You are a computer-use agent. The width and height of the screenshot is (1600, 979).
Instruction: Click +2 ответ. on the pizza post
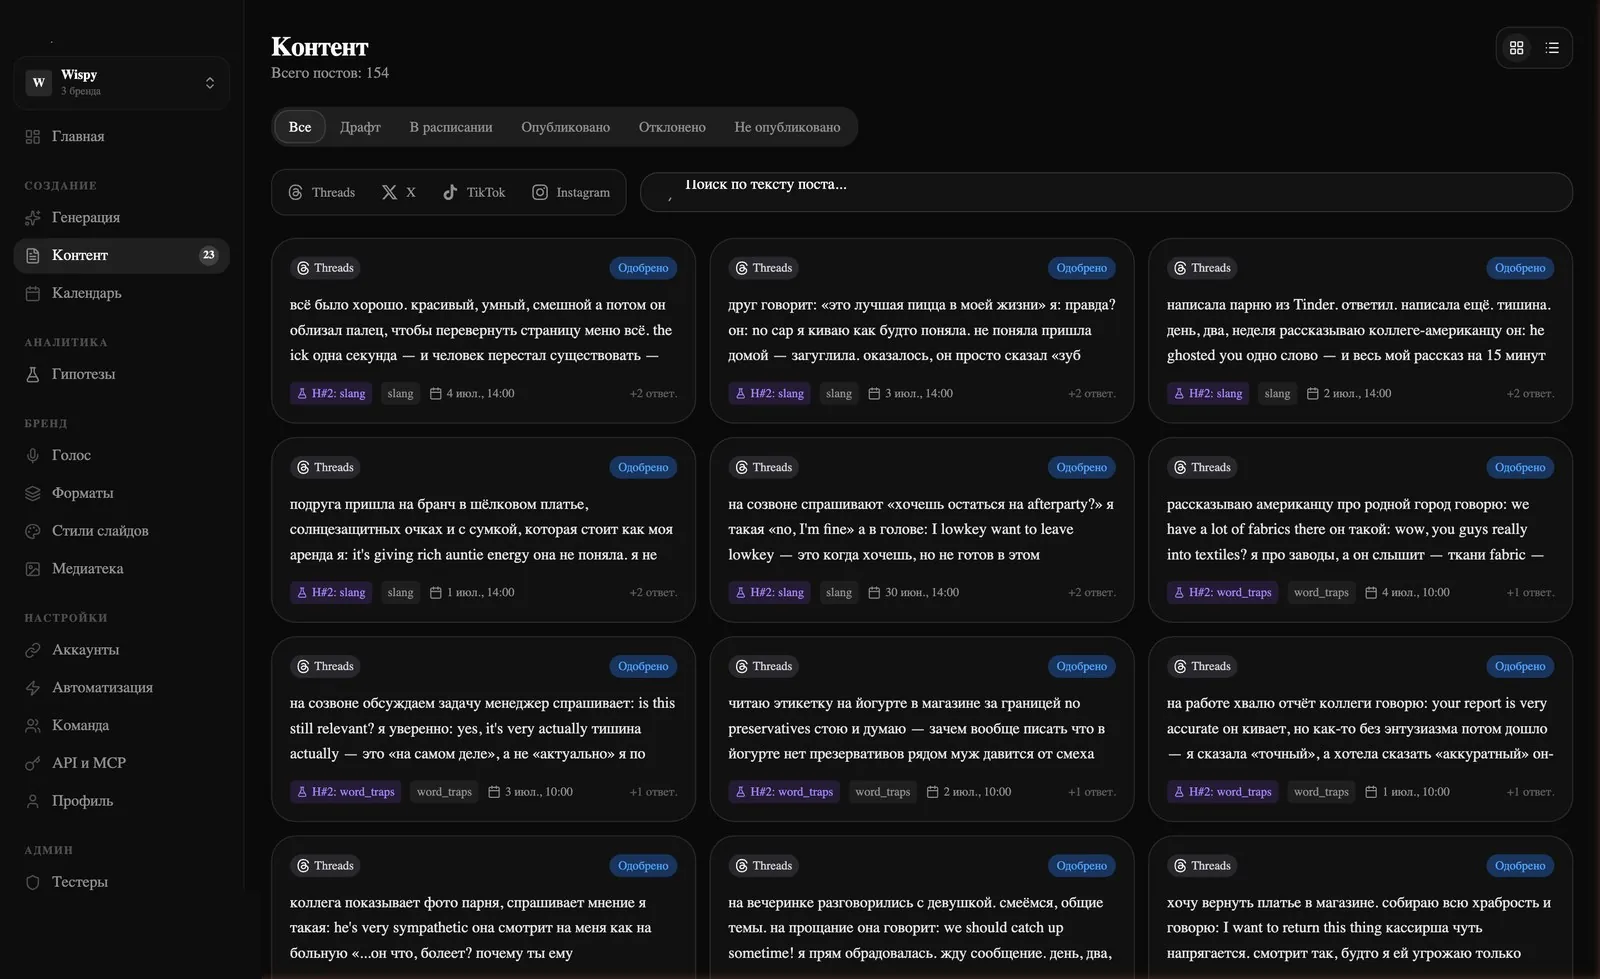(1092, 394)
